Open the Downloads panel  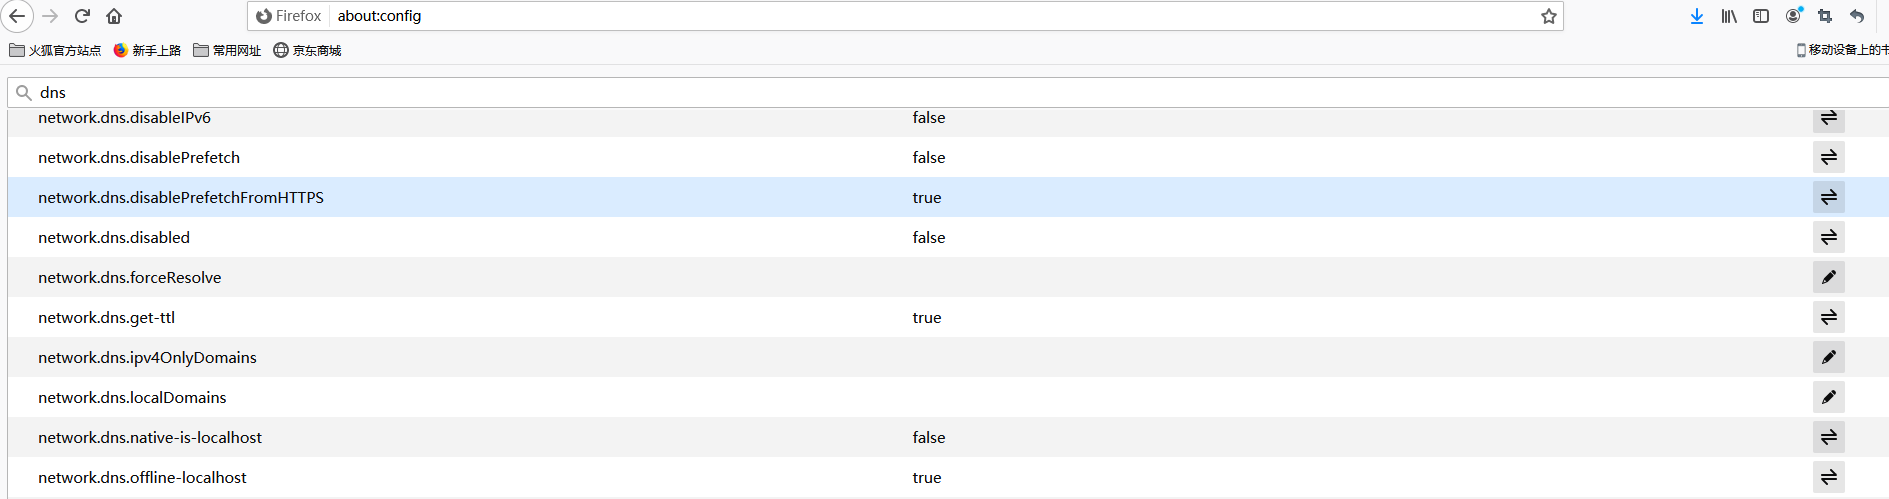[x=1697, y=16]
